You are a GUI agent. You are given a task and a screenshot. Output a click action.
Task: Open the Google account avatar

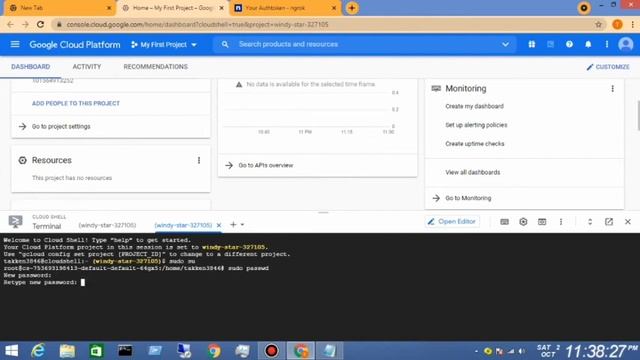point(625,44)
